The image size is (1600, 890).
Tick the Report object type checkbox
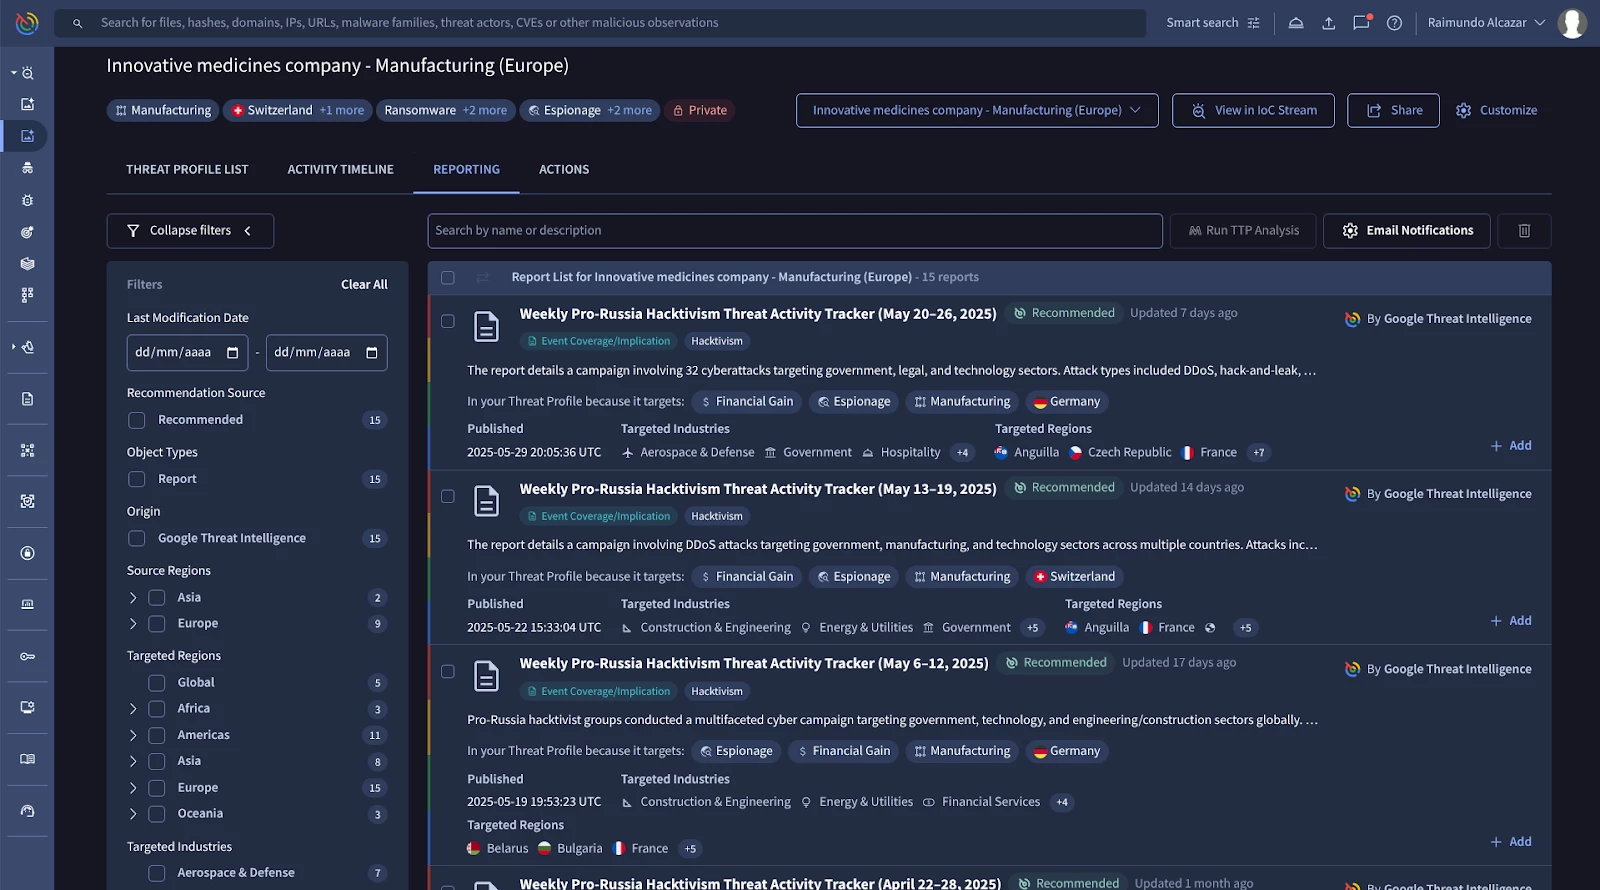(x=137, y=479)
